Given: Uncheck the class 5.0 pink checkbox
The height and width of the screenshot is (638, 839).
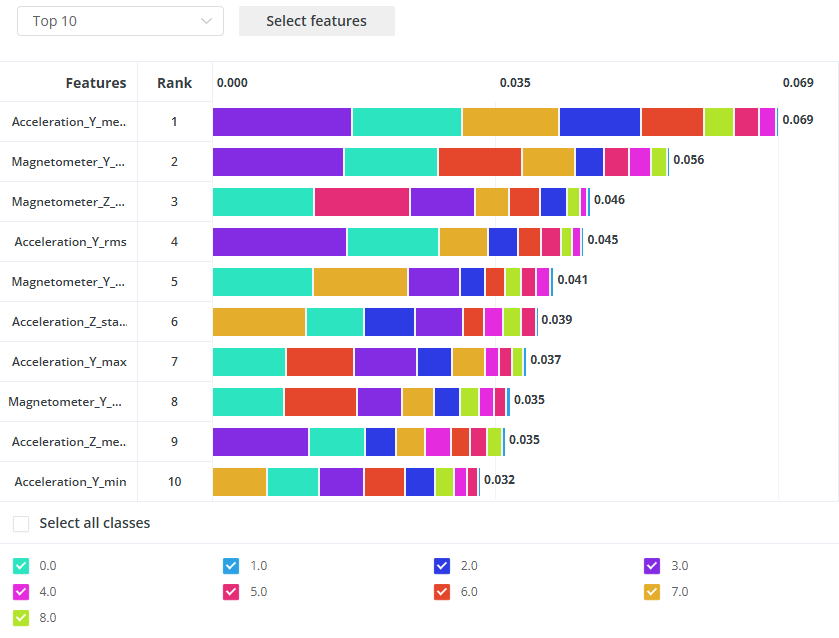Looking at the screenshot, I should pyautogui.click(x=231, y=592).
